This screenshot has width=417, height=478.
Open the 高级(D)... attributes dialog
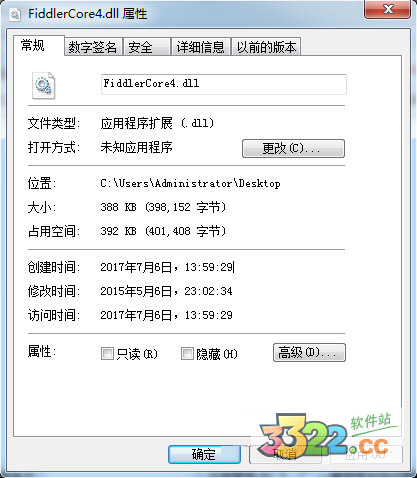(309, 353)
